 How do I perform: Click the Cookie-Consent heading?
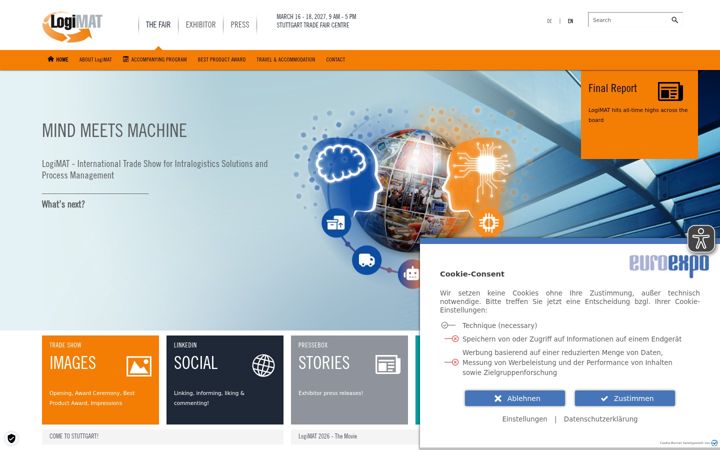[x=472, y=274]
